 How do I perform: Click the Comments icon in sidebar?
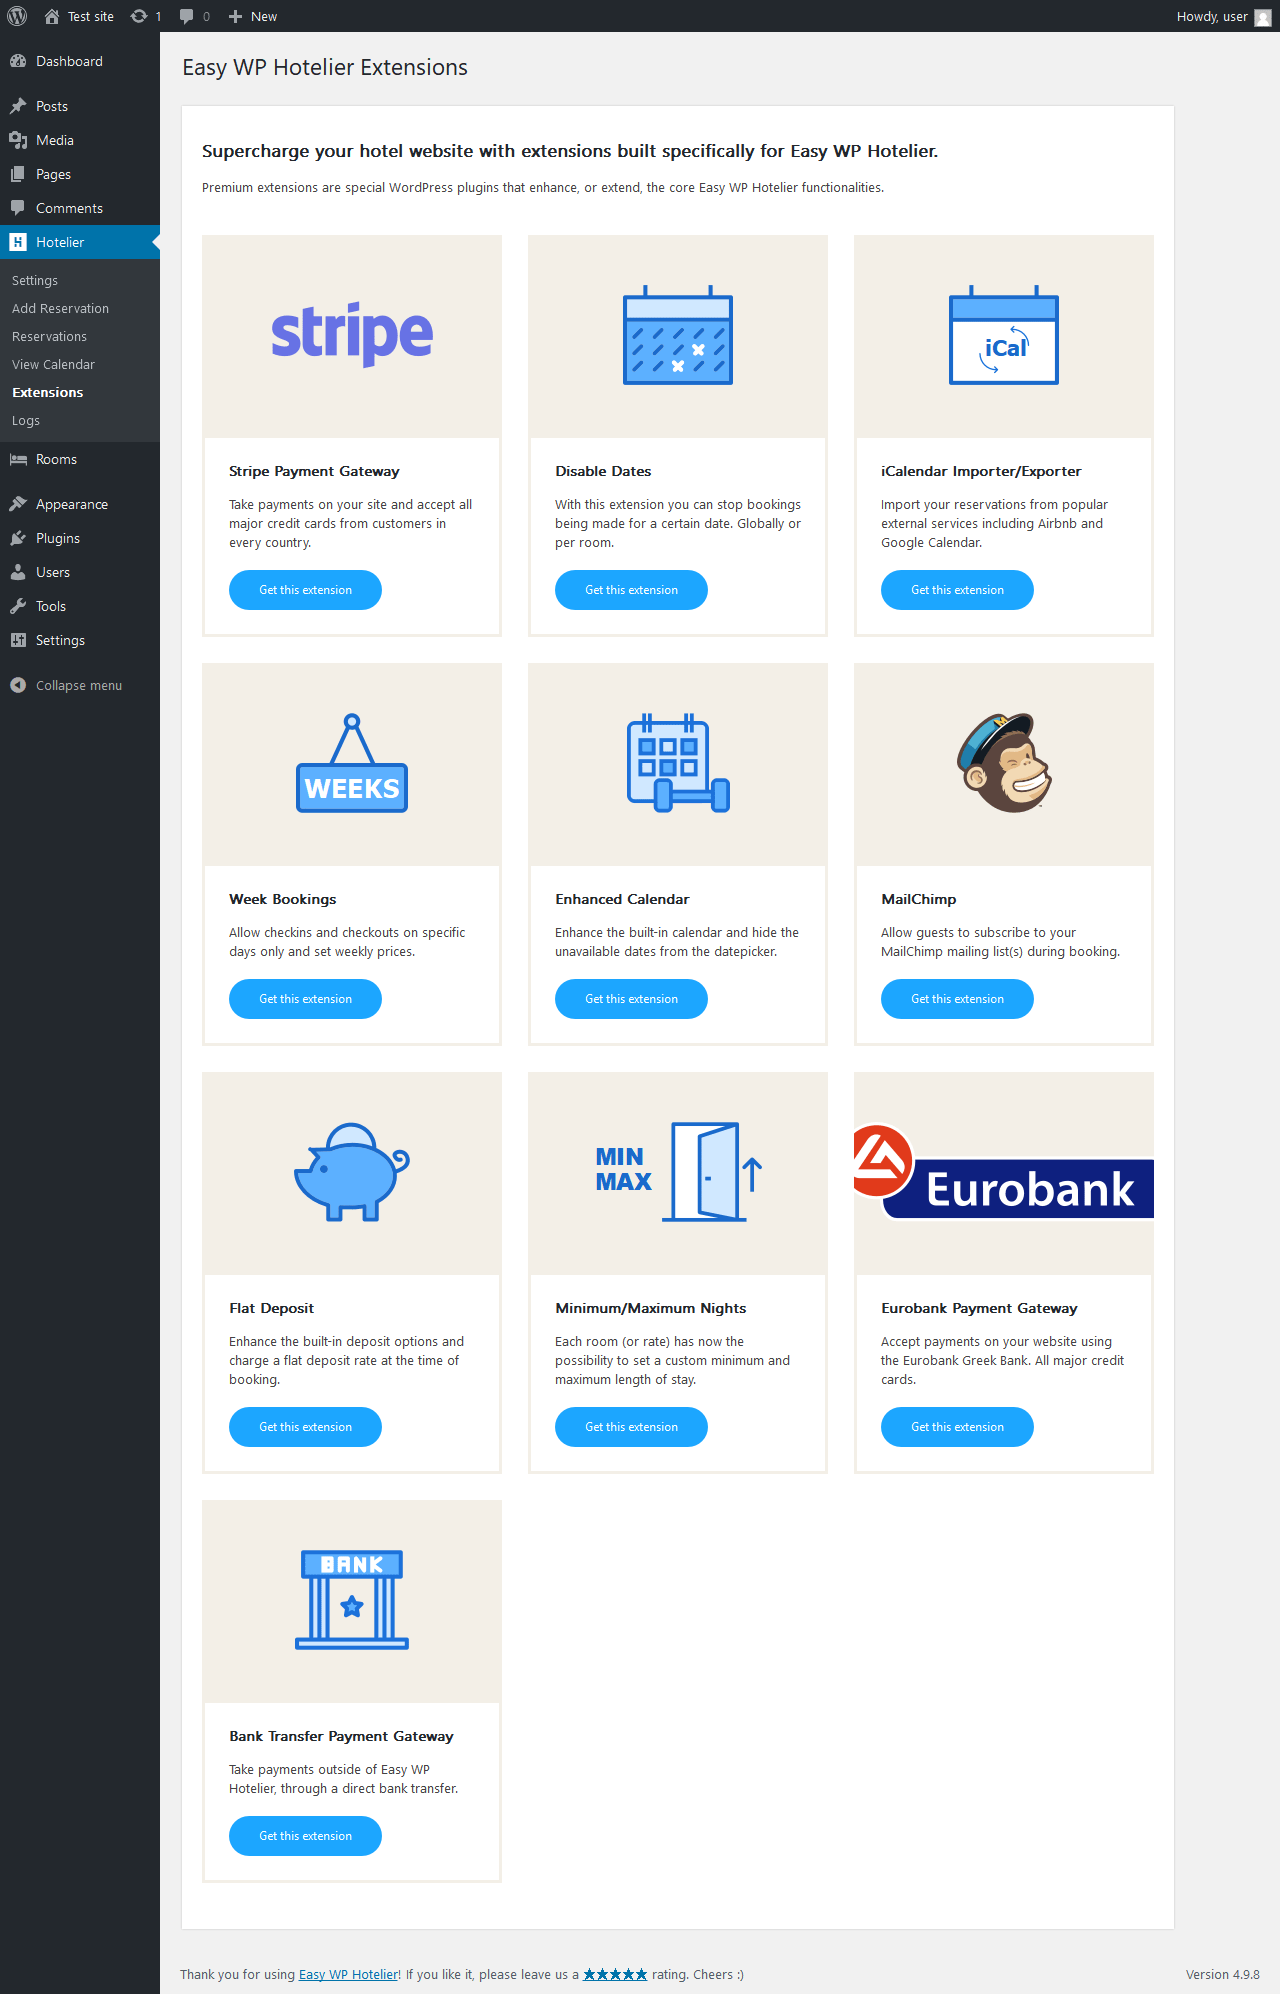tap(18, 208)
